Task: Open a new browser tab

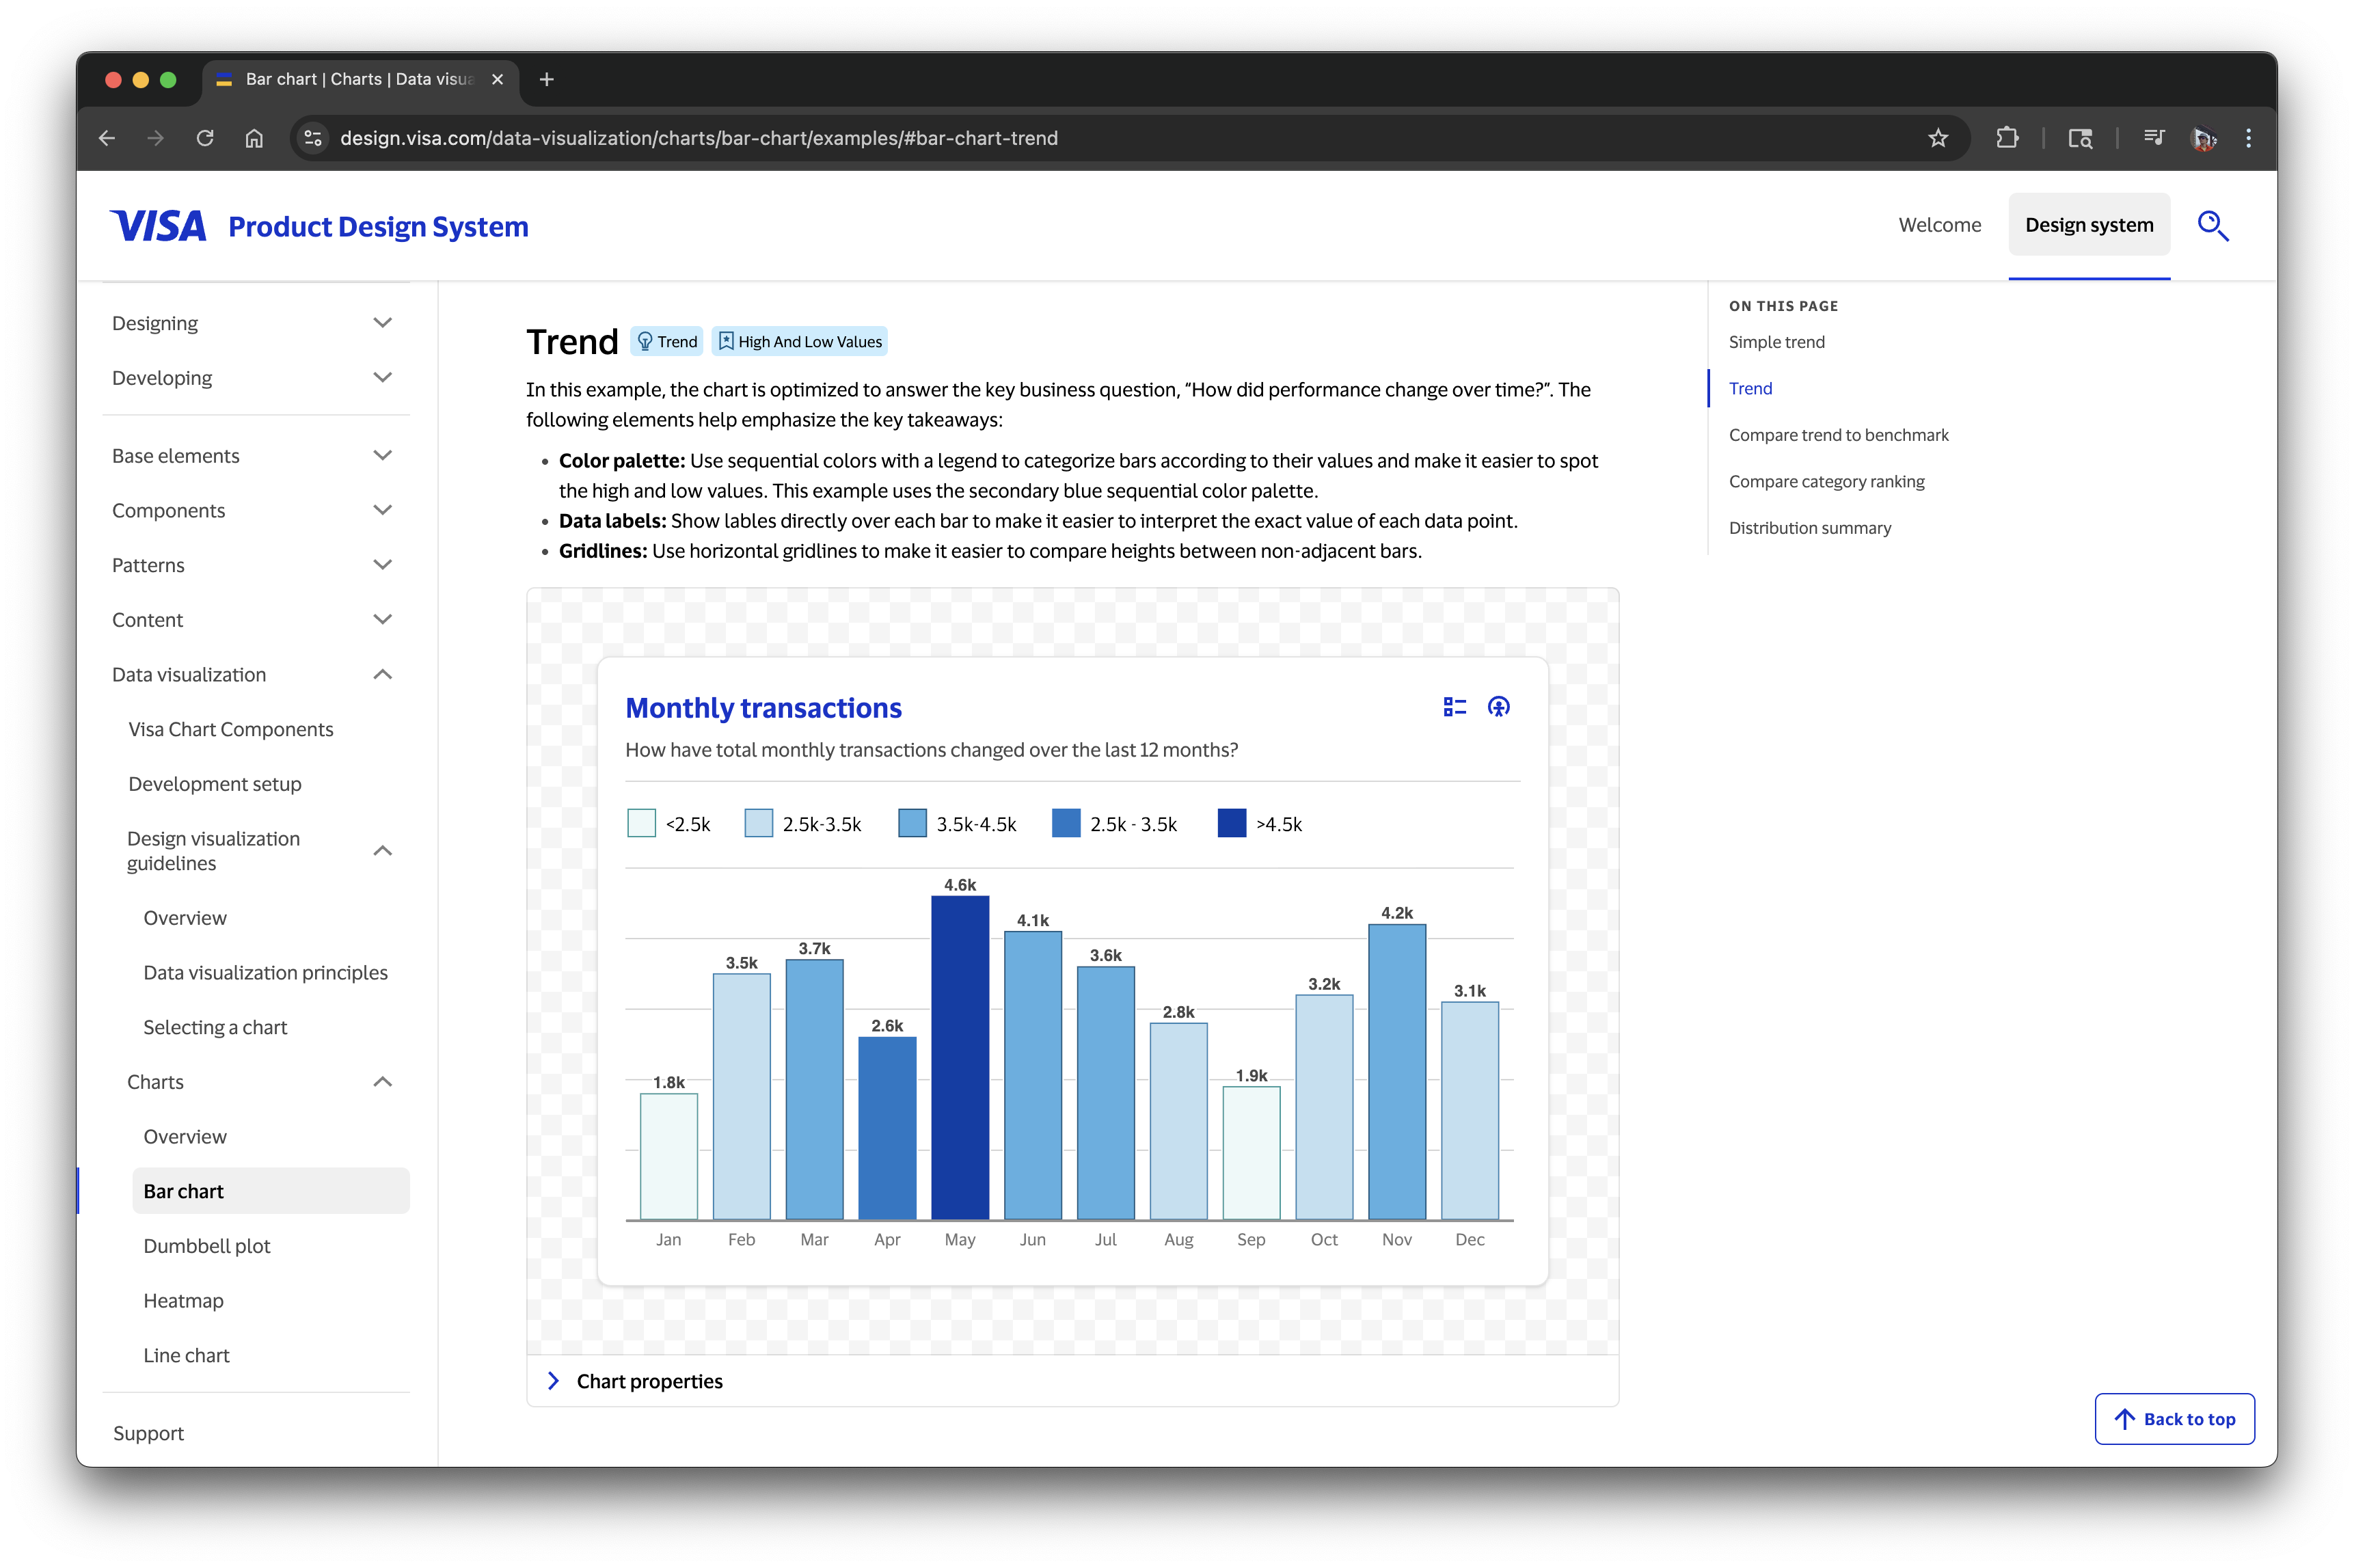Action: pos(546,79)
